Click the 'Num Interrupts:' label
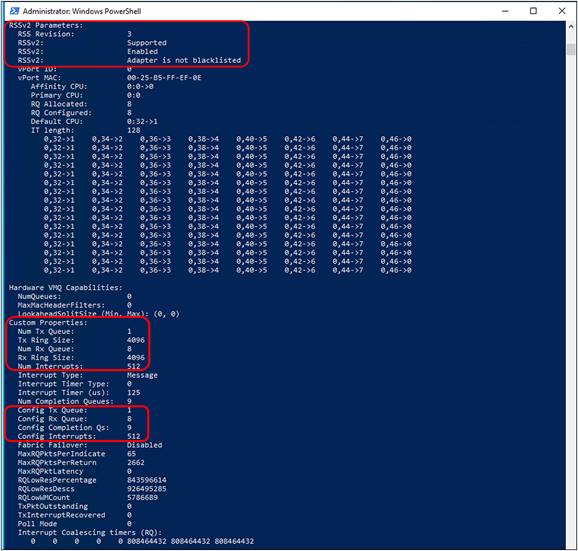Viewport: 578px width, 551px height. 50,367
